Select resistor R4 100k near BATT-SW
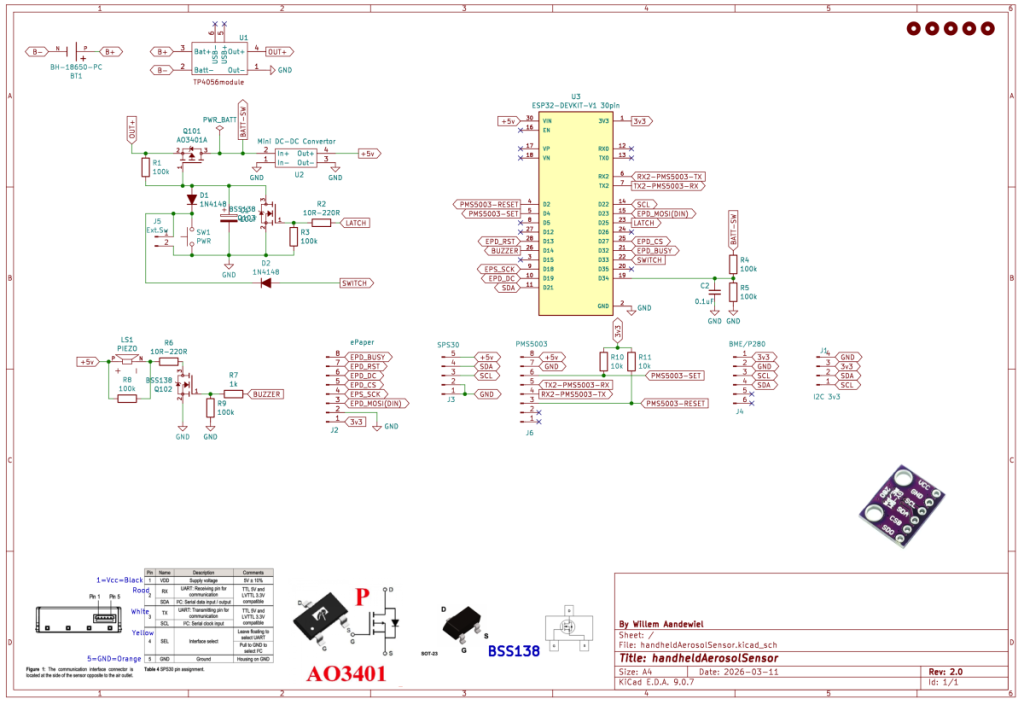Screen dimensions: 1024x705 (x=733, y=264)
